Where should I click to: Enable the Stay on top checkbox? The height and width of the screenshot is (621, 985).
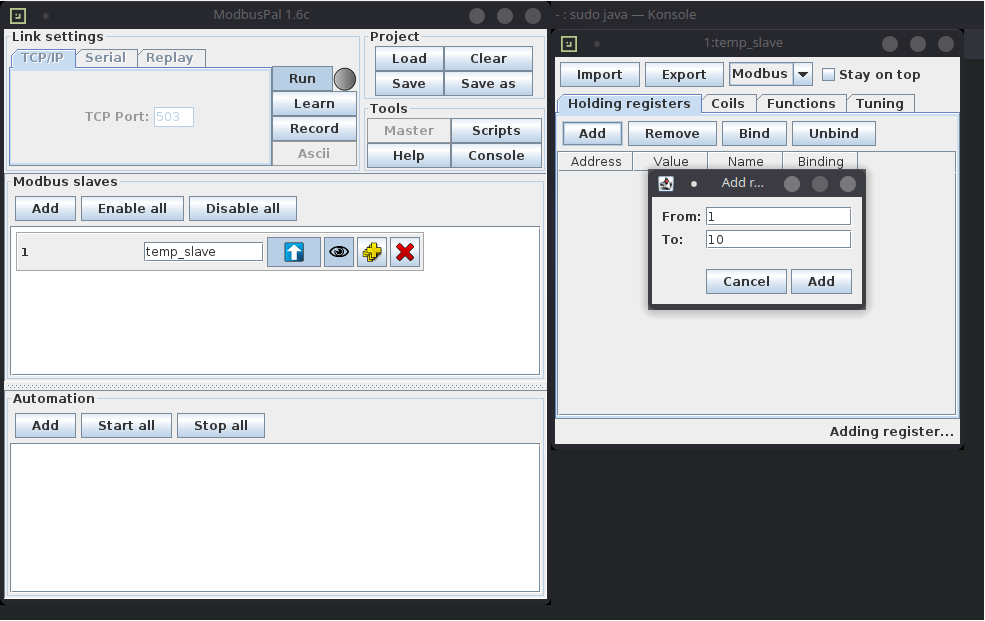click(x=828, y=75)
